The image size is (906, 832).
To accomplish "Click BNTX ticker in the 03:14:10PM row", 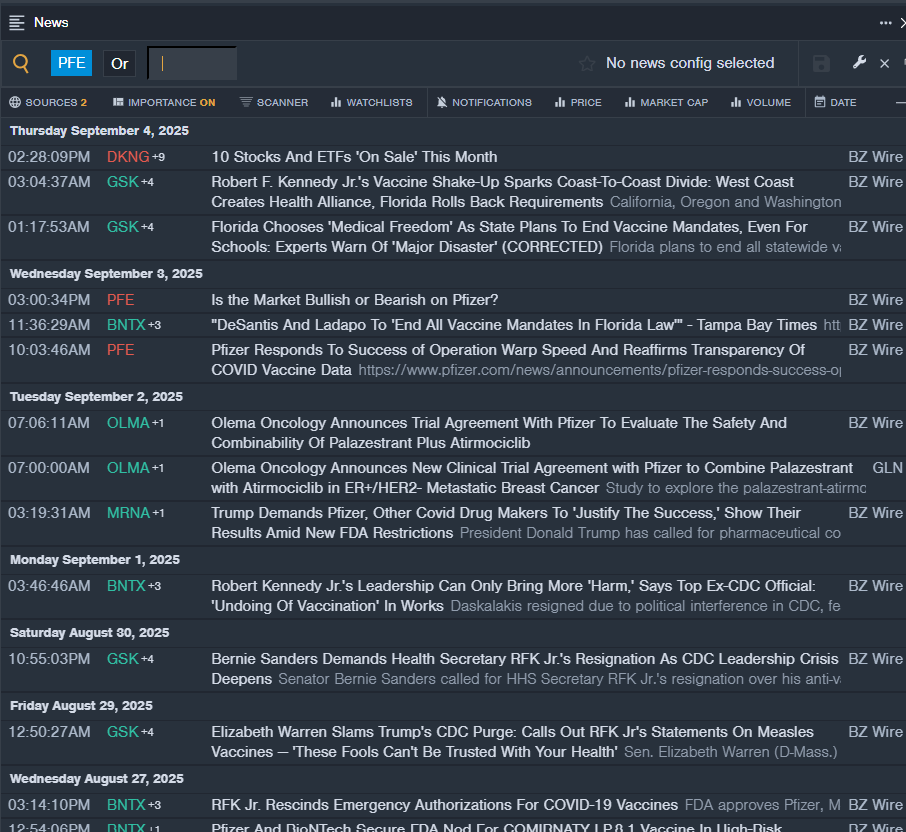I will tap(126, 805).
